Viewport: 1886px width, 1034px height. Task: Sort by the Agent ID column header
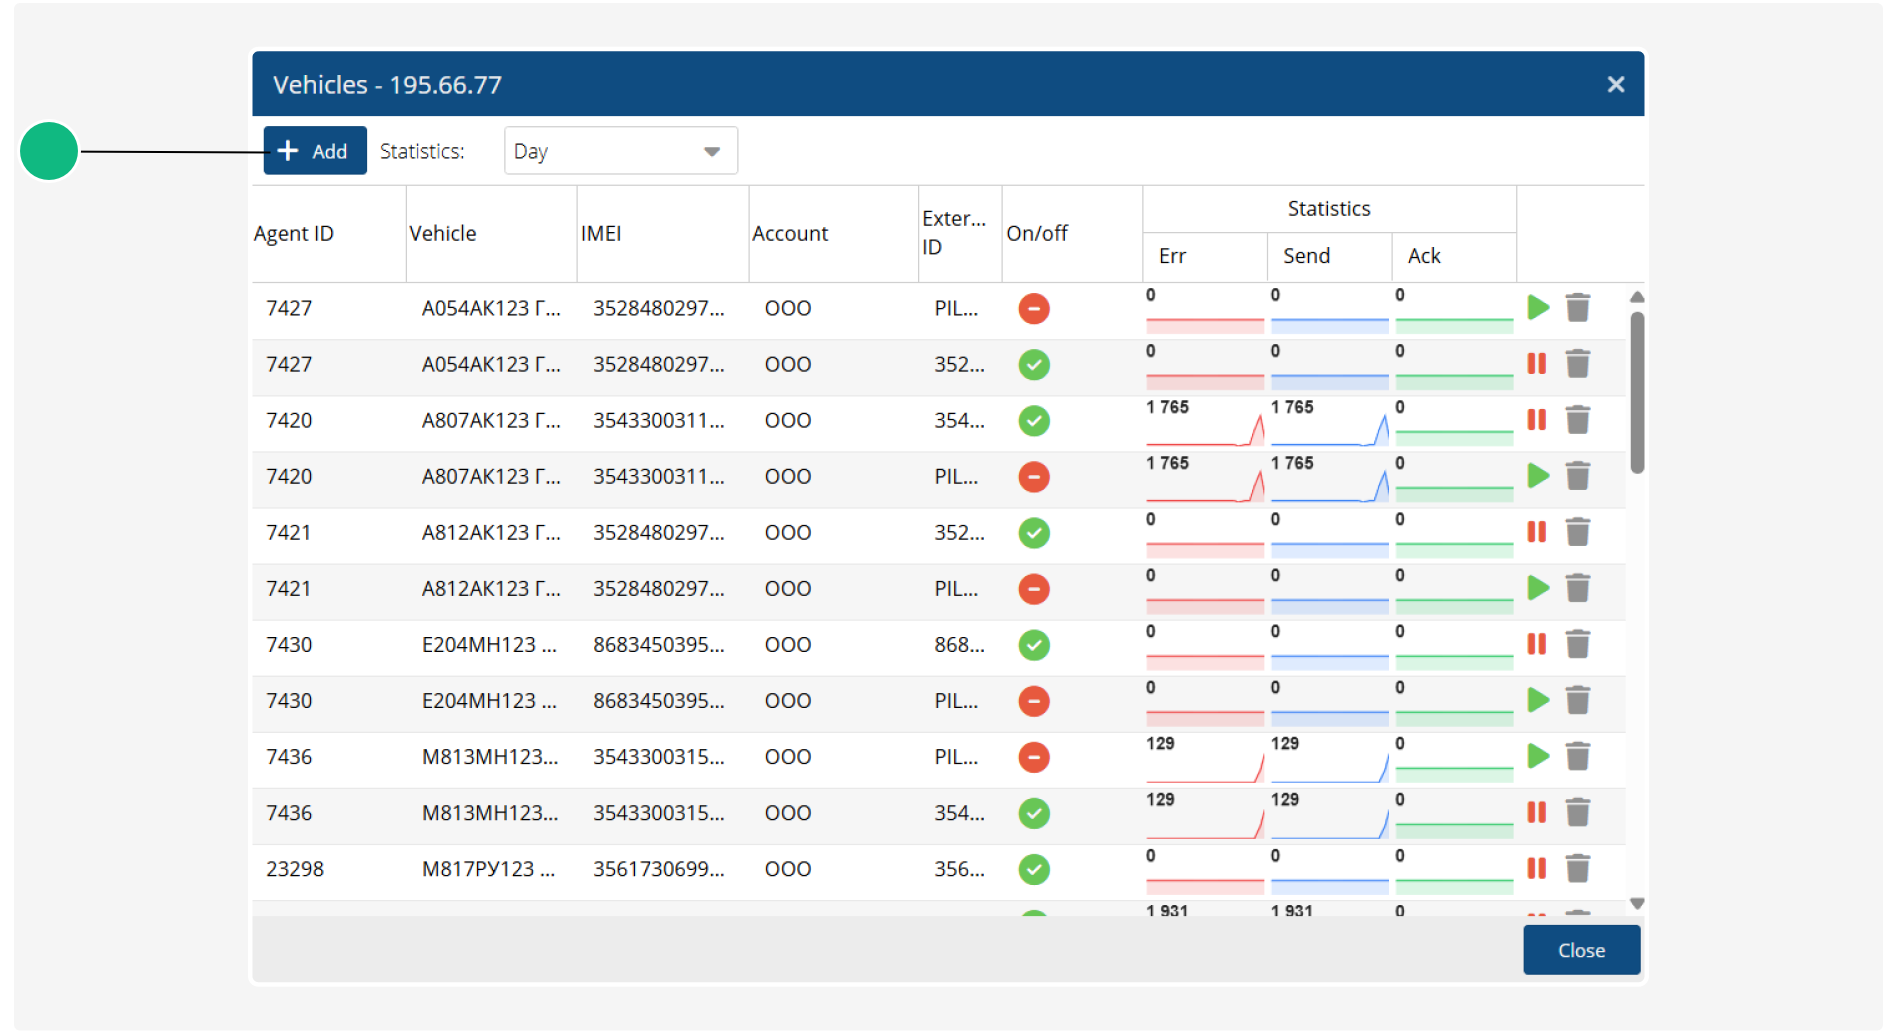(x=329, y=234)
